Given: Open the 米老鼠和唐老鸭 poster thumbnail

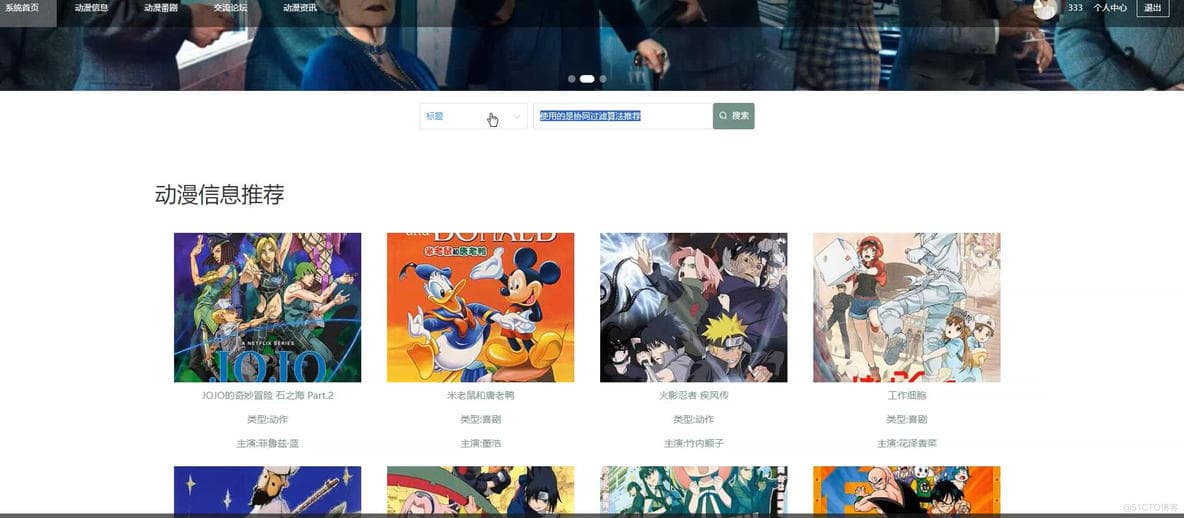Looking at the screenshot, I should [x=480, y=307].
